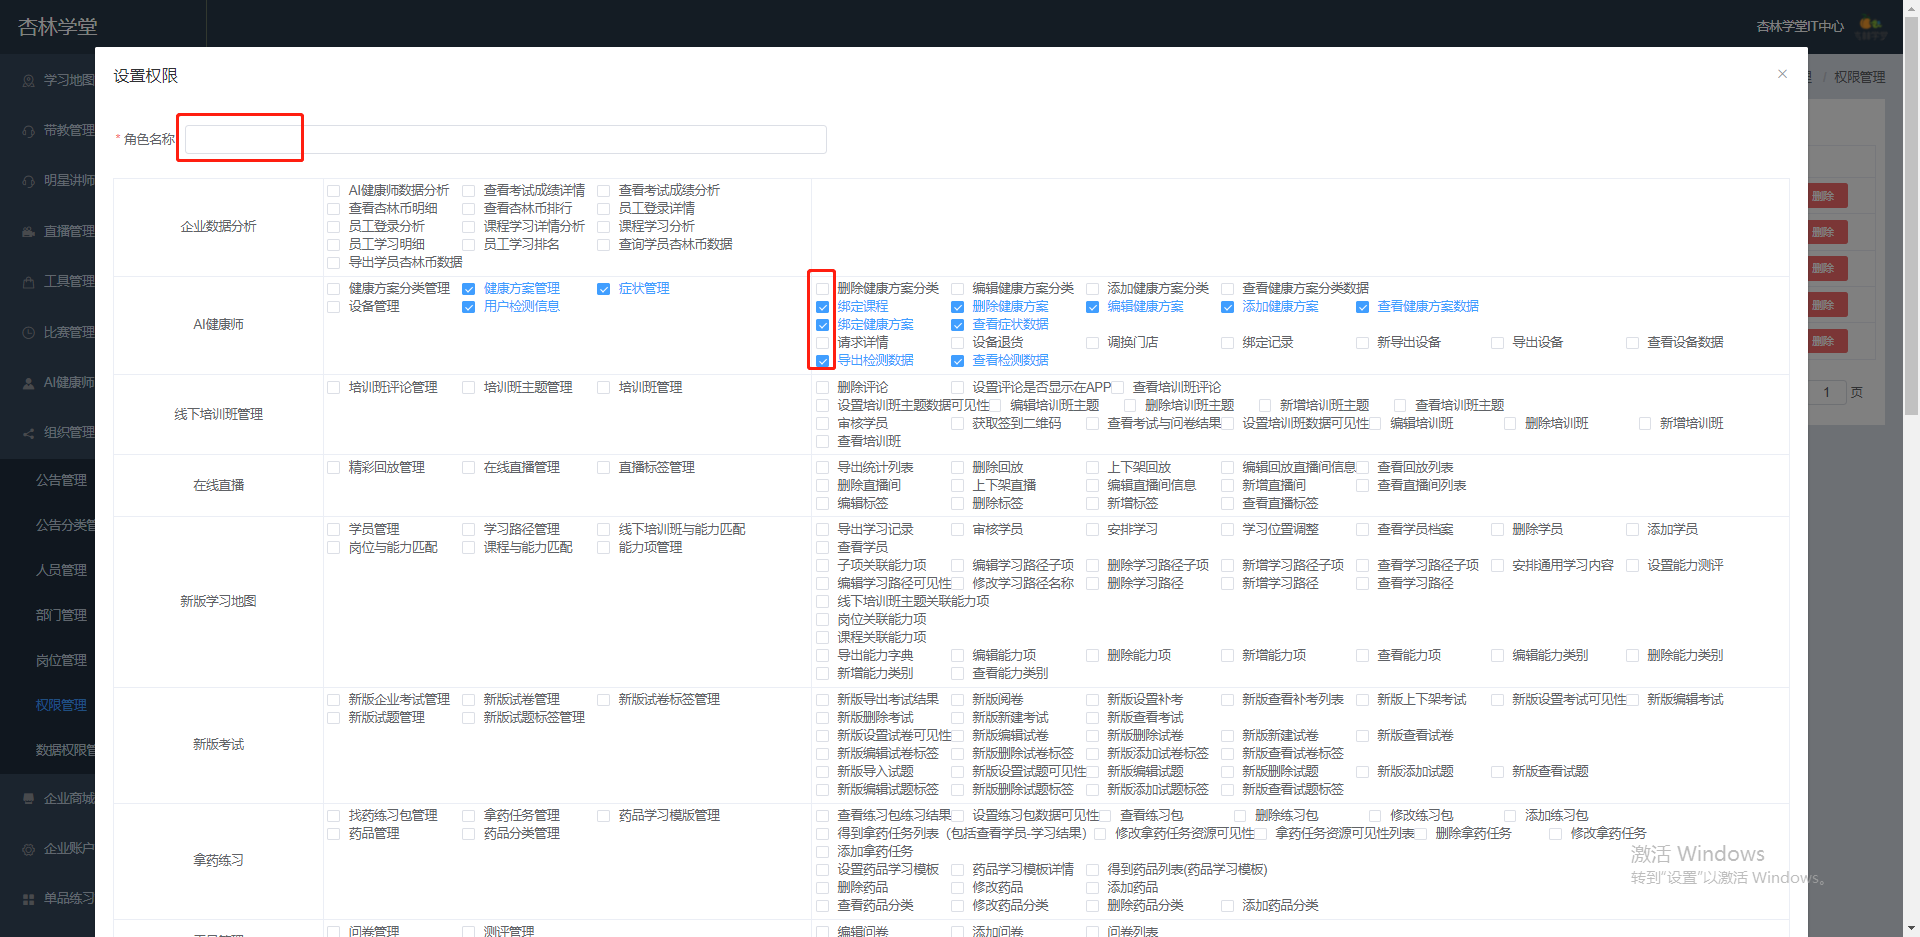Check 导出统计列表 checkbox
This screenshot has width=1920, height=937.
[822, 468]
